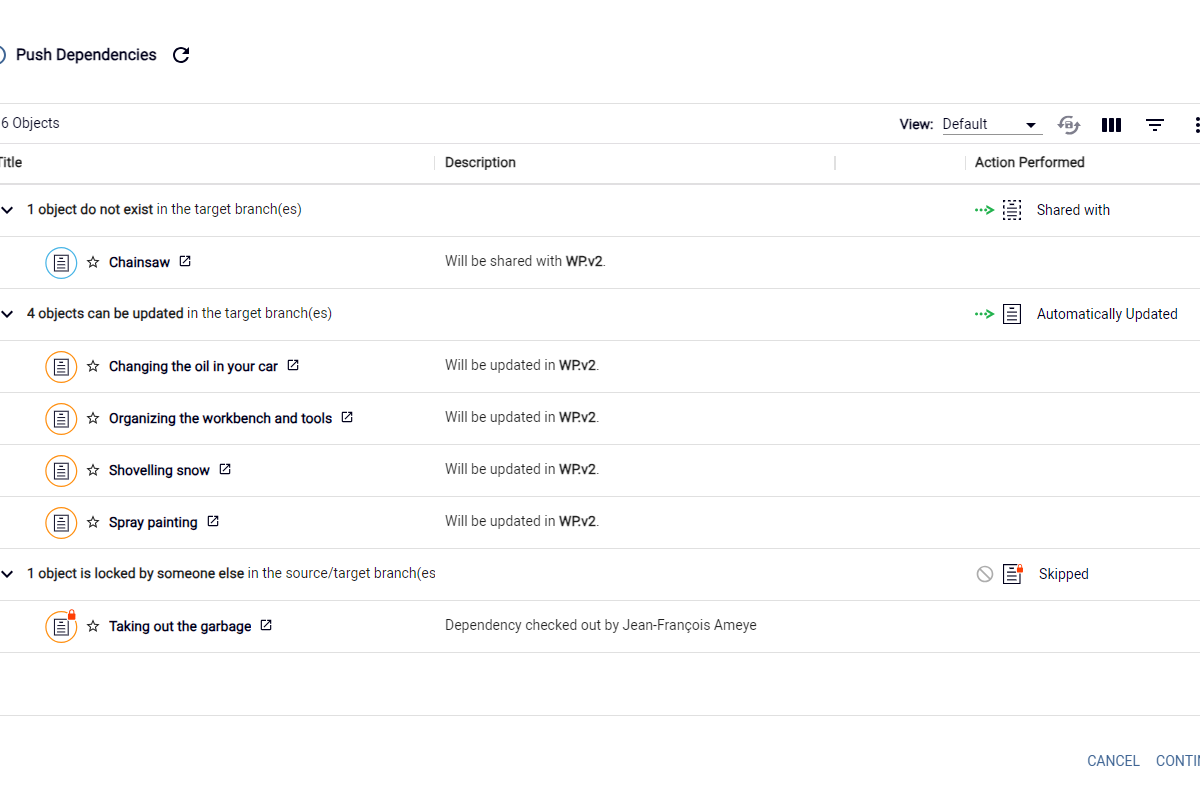This screenshot has height=787, width=1200.
Task: Star 'Changing the oil in your car'
Action: pos(93,366)
